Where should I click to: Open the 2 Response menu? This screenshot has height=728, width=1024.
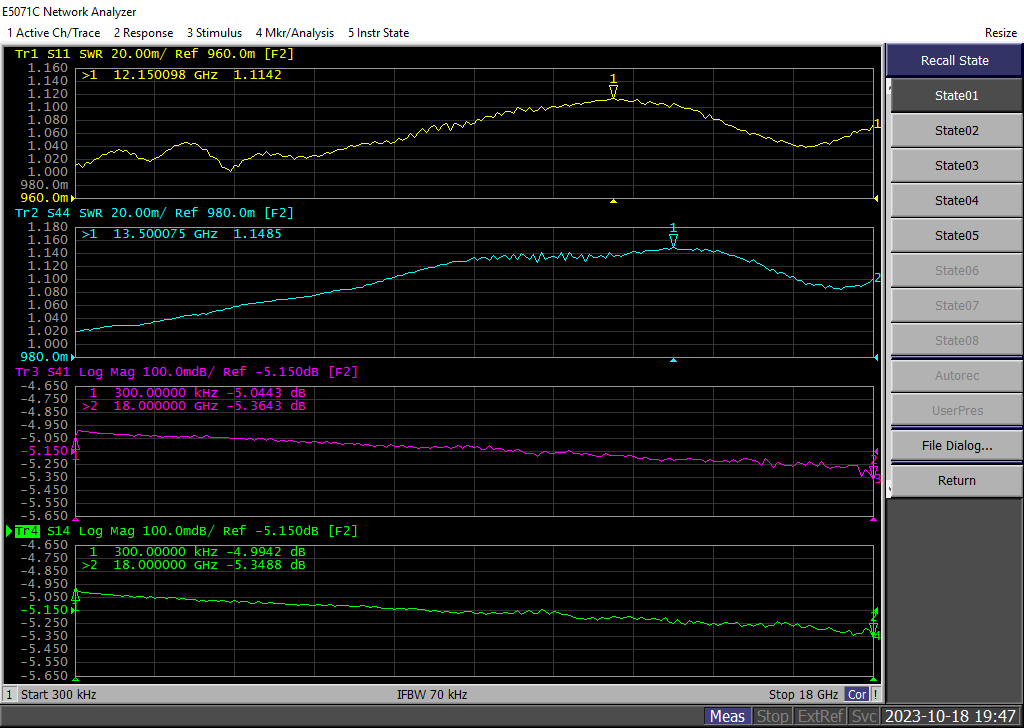click(x=143, y=33)
